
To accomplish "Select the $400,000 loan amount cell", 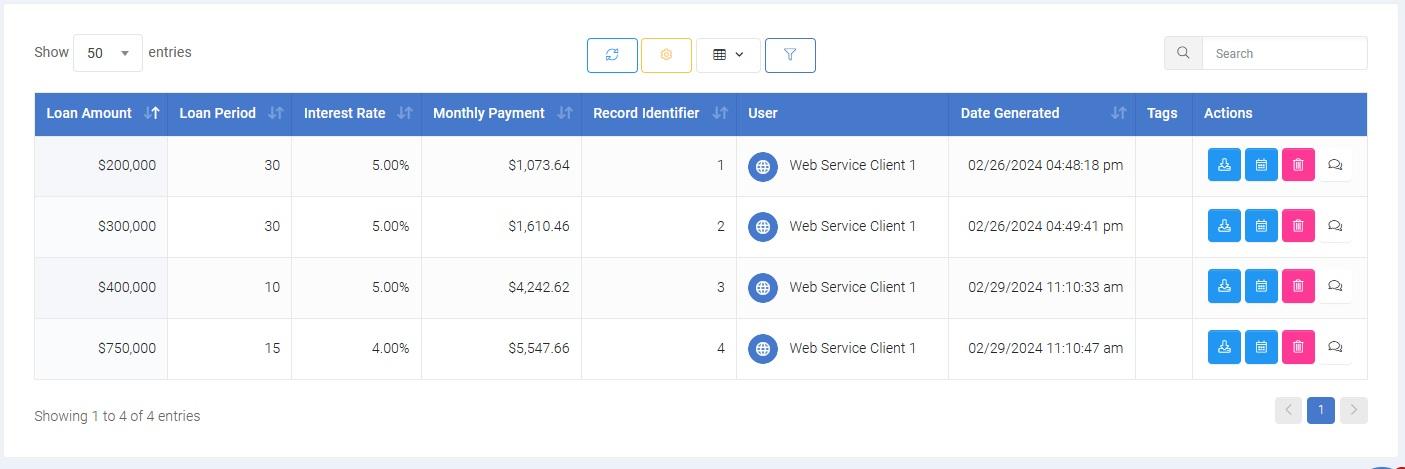I will pos(101,288).
